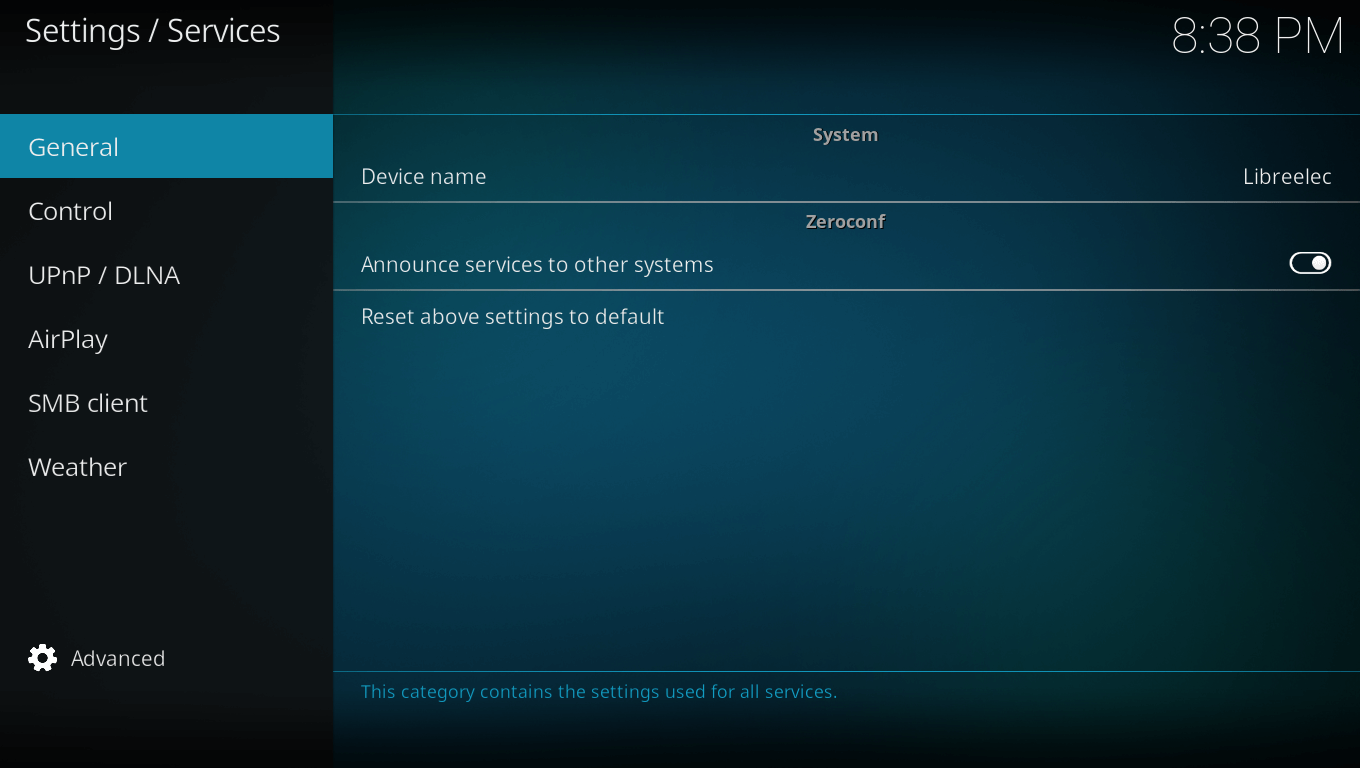Click the 'Announce services to other systems' label
Image resolution: width=1360 pixels, height=768 pixels.
[537, 265]
